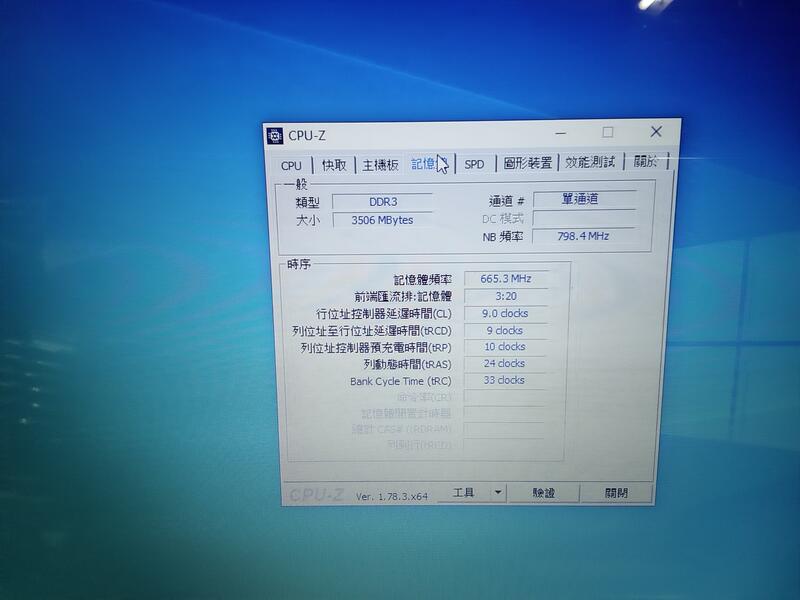800x600 pixels.
Task: Open the 工具 (Tools) dropdown arrow
Action: 499,491
